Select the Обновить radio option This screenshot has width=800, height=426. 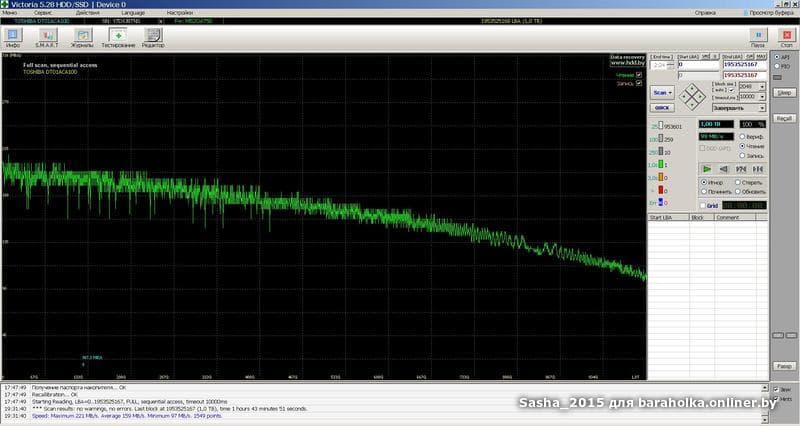coord(738,191)
